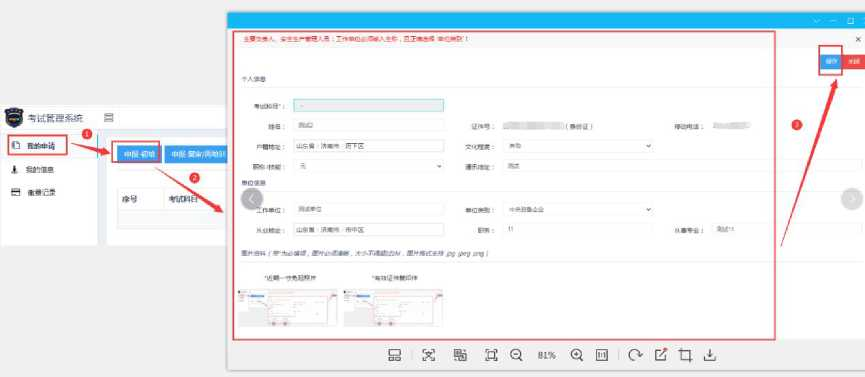Viewport: 865px width, 377px height.
Task: Click the hamburger menu icon beside 考试管理系统
Action: [109, 118]
